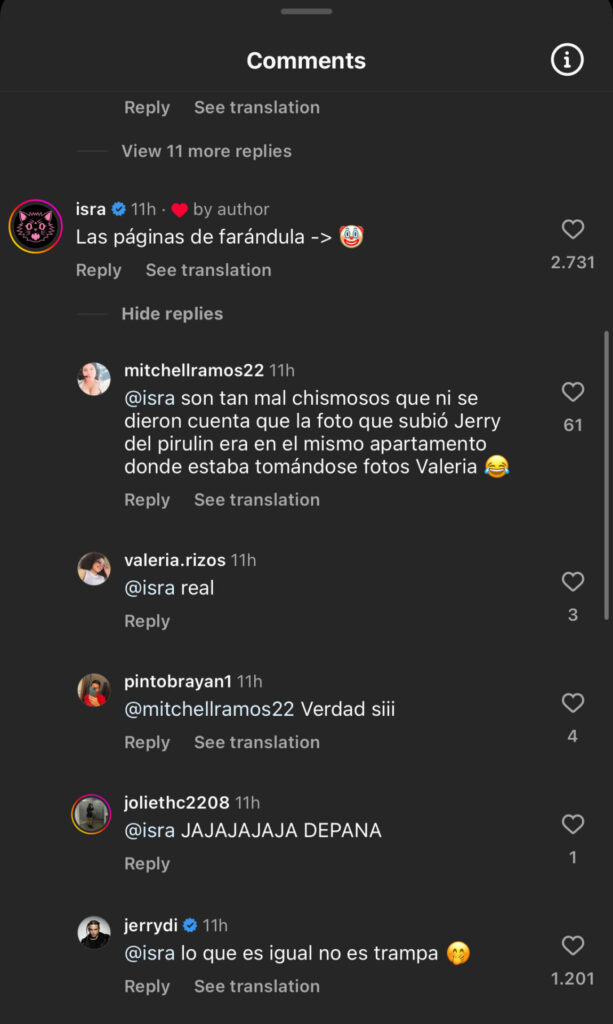
Task: Like mitchellramos22's comment
Action: (573, 392)
